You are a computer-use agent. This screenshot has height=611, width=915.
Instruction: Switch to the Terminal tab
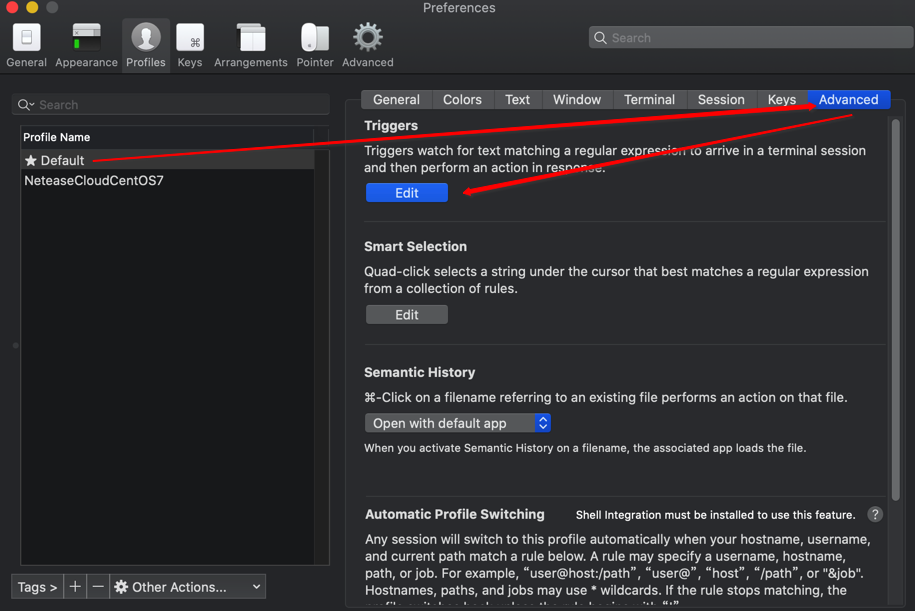649,100
